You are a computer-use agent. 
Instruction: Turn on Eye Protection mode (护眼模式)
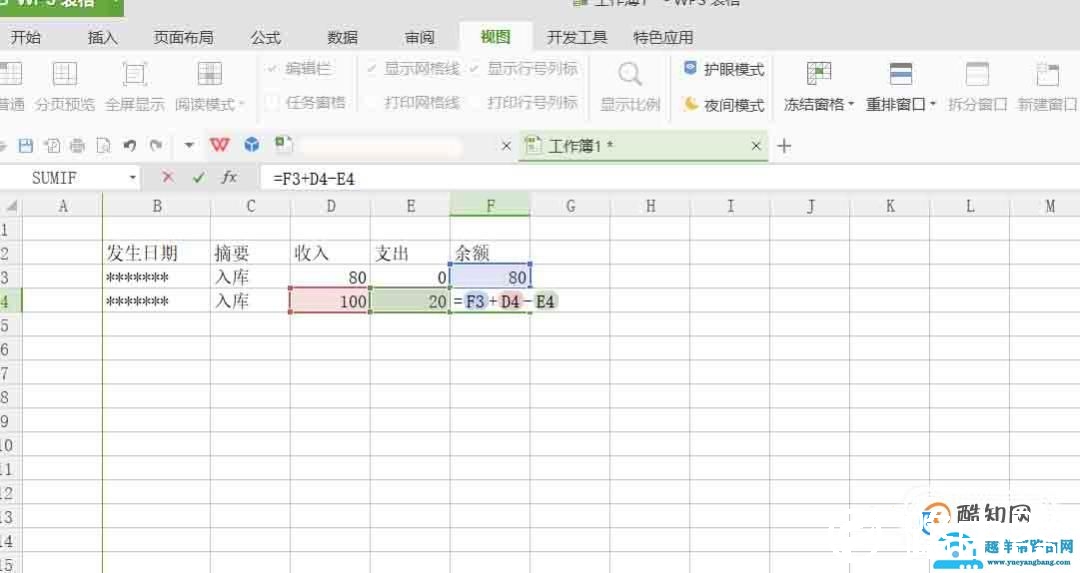(x=724, y=69)
